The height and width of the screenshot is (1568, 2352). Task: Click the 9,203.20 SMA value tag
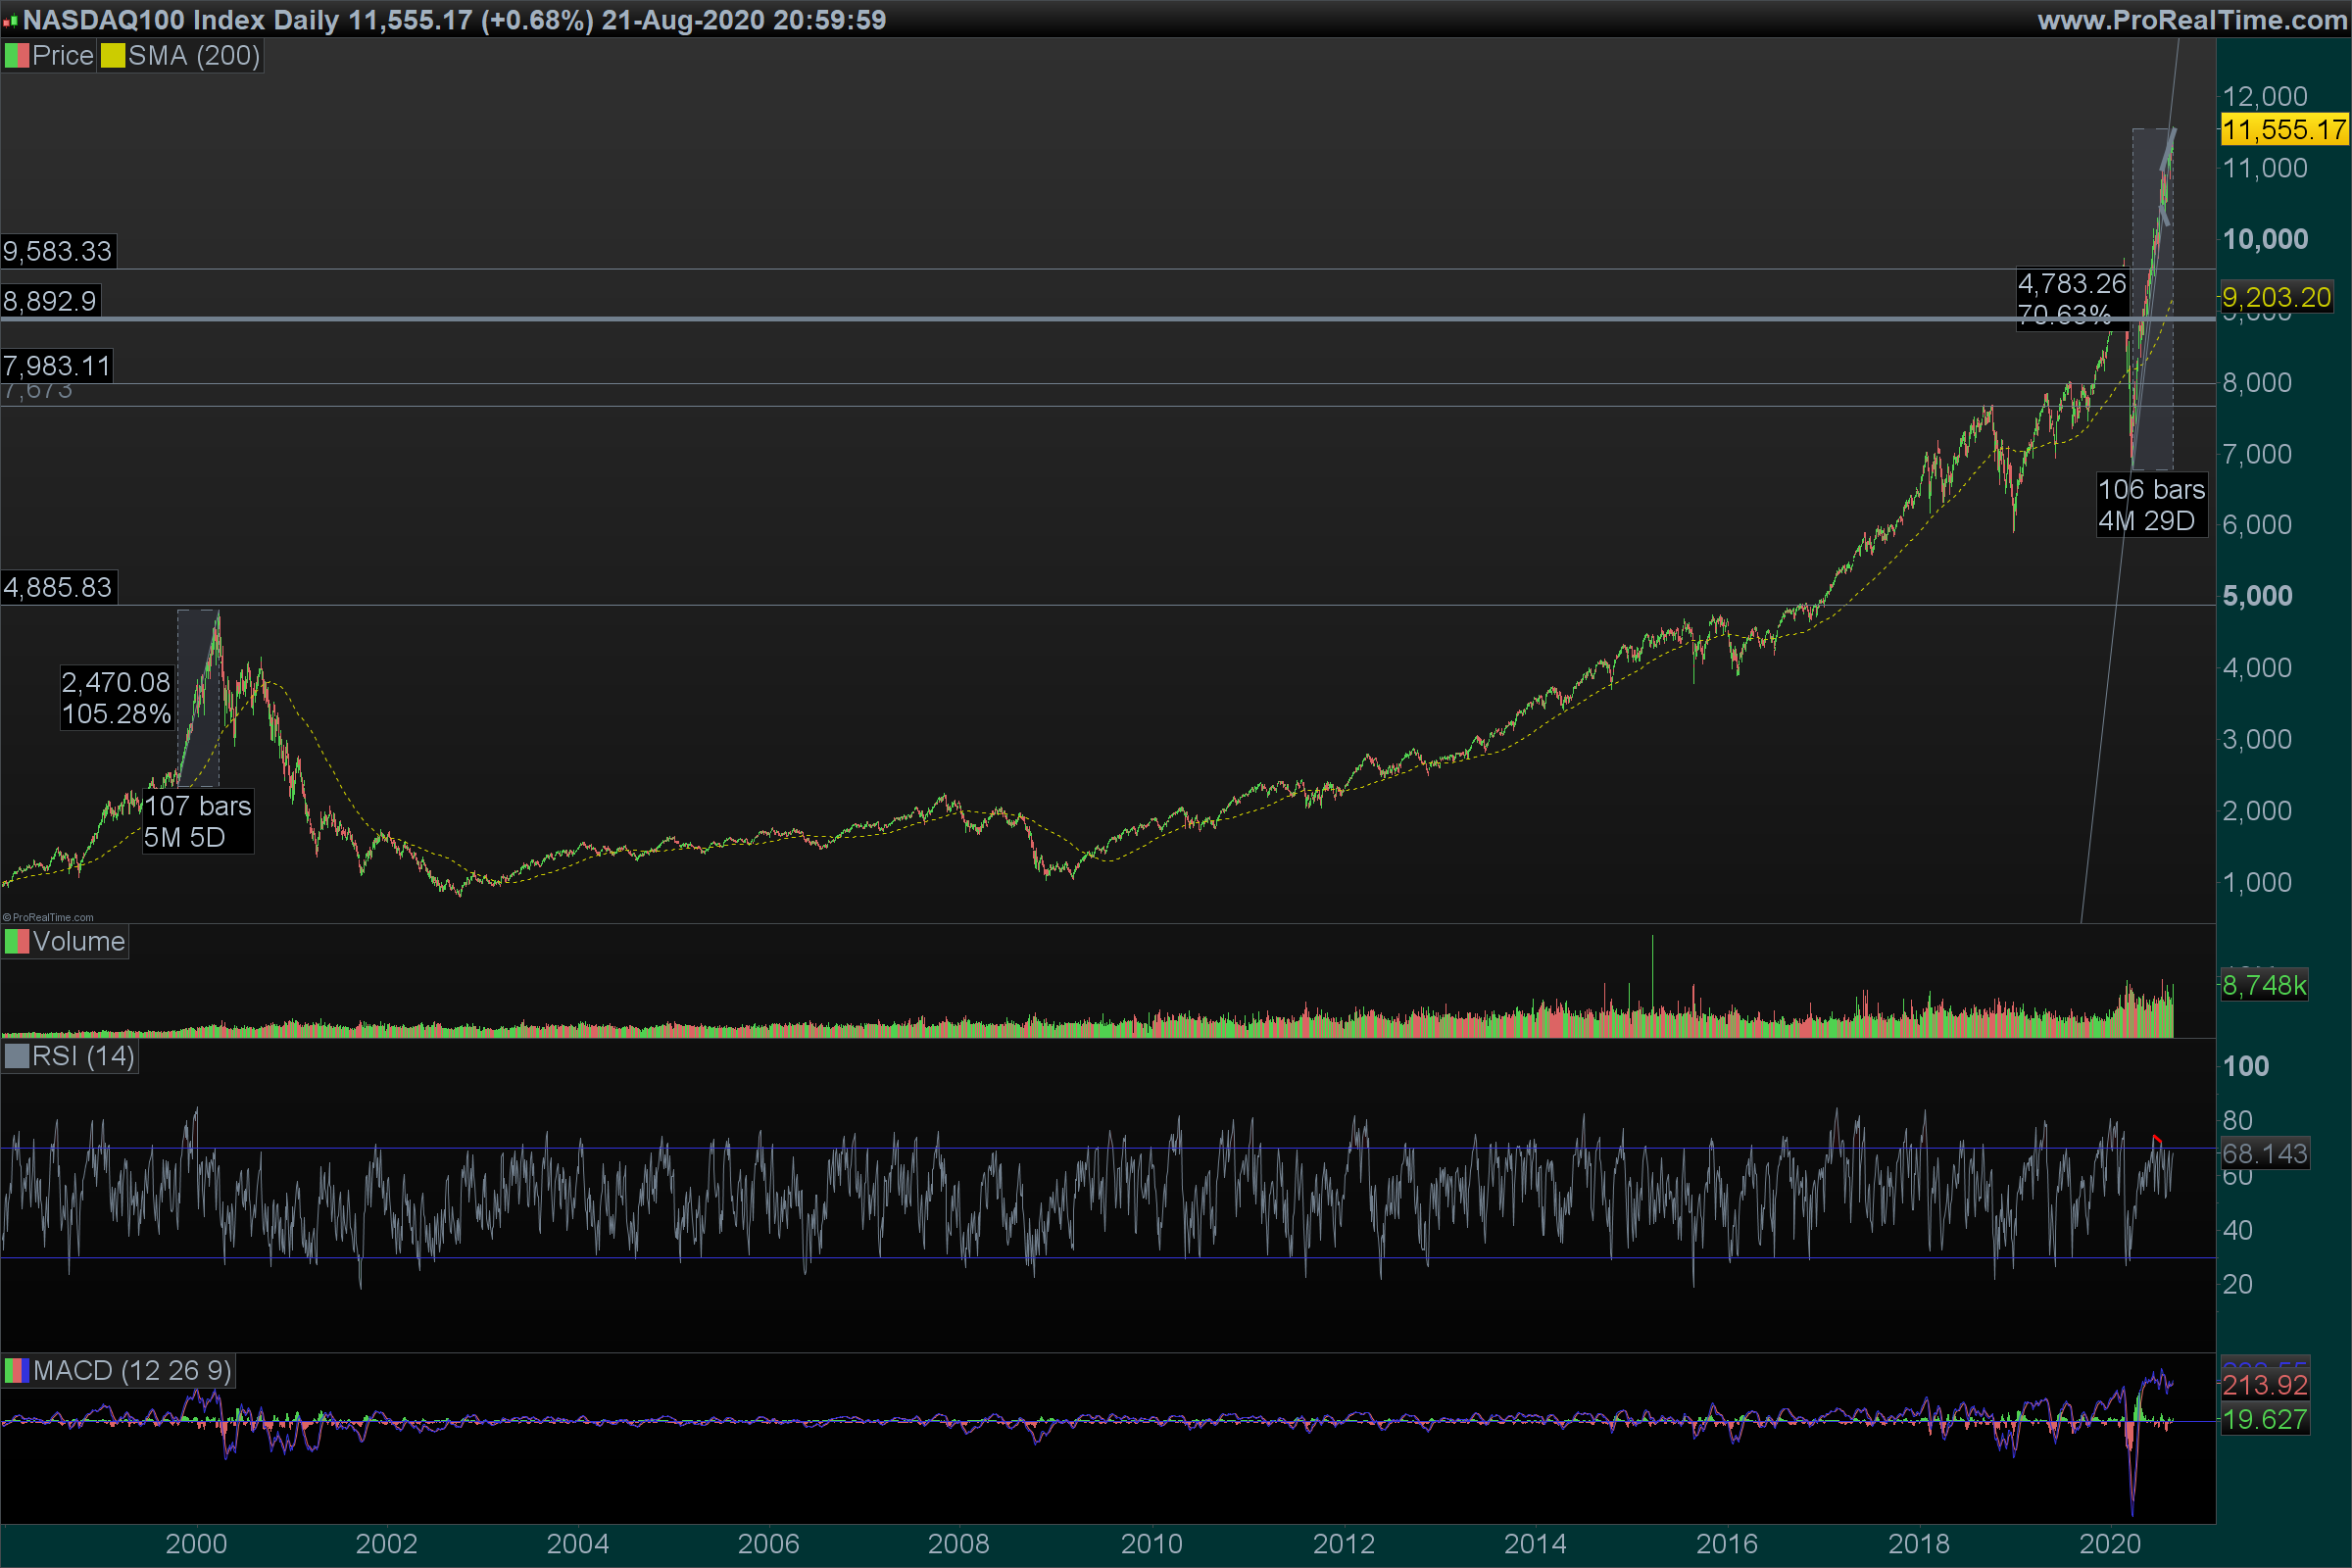[x=2276, y=298]
